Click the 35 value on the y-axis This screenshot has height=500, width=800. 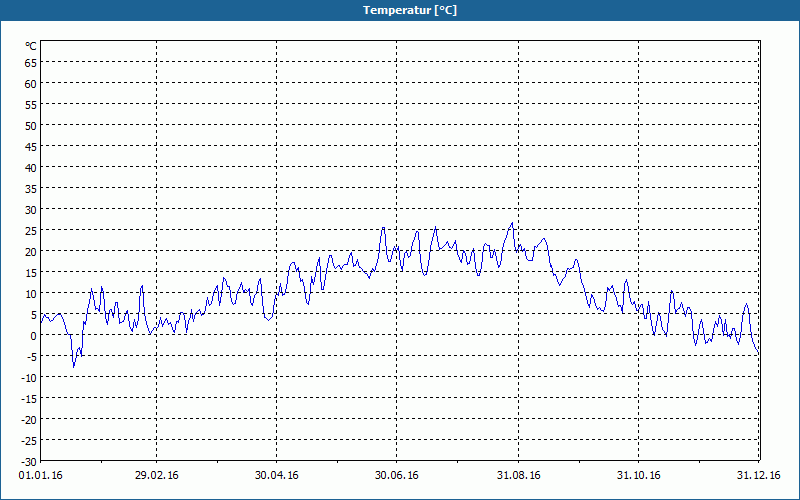tap(31, 189)
